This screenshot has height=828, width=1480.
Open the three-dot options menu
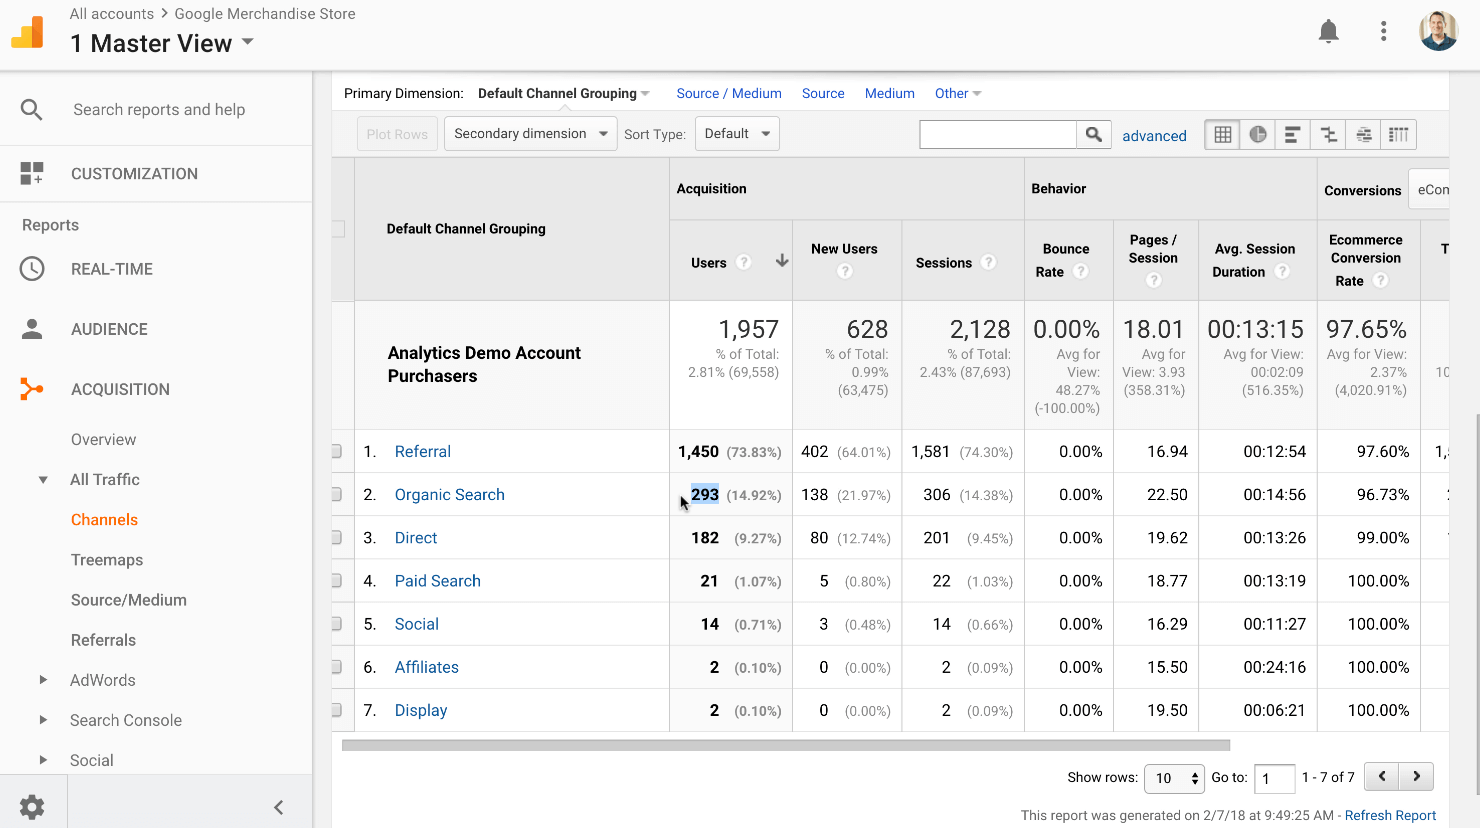tap(1383, 32)
